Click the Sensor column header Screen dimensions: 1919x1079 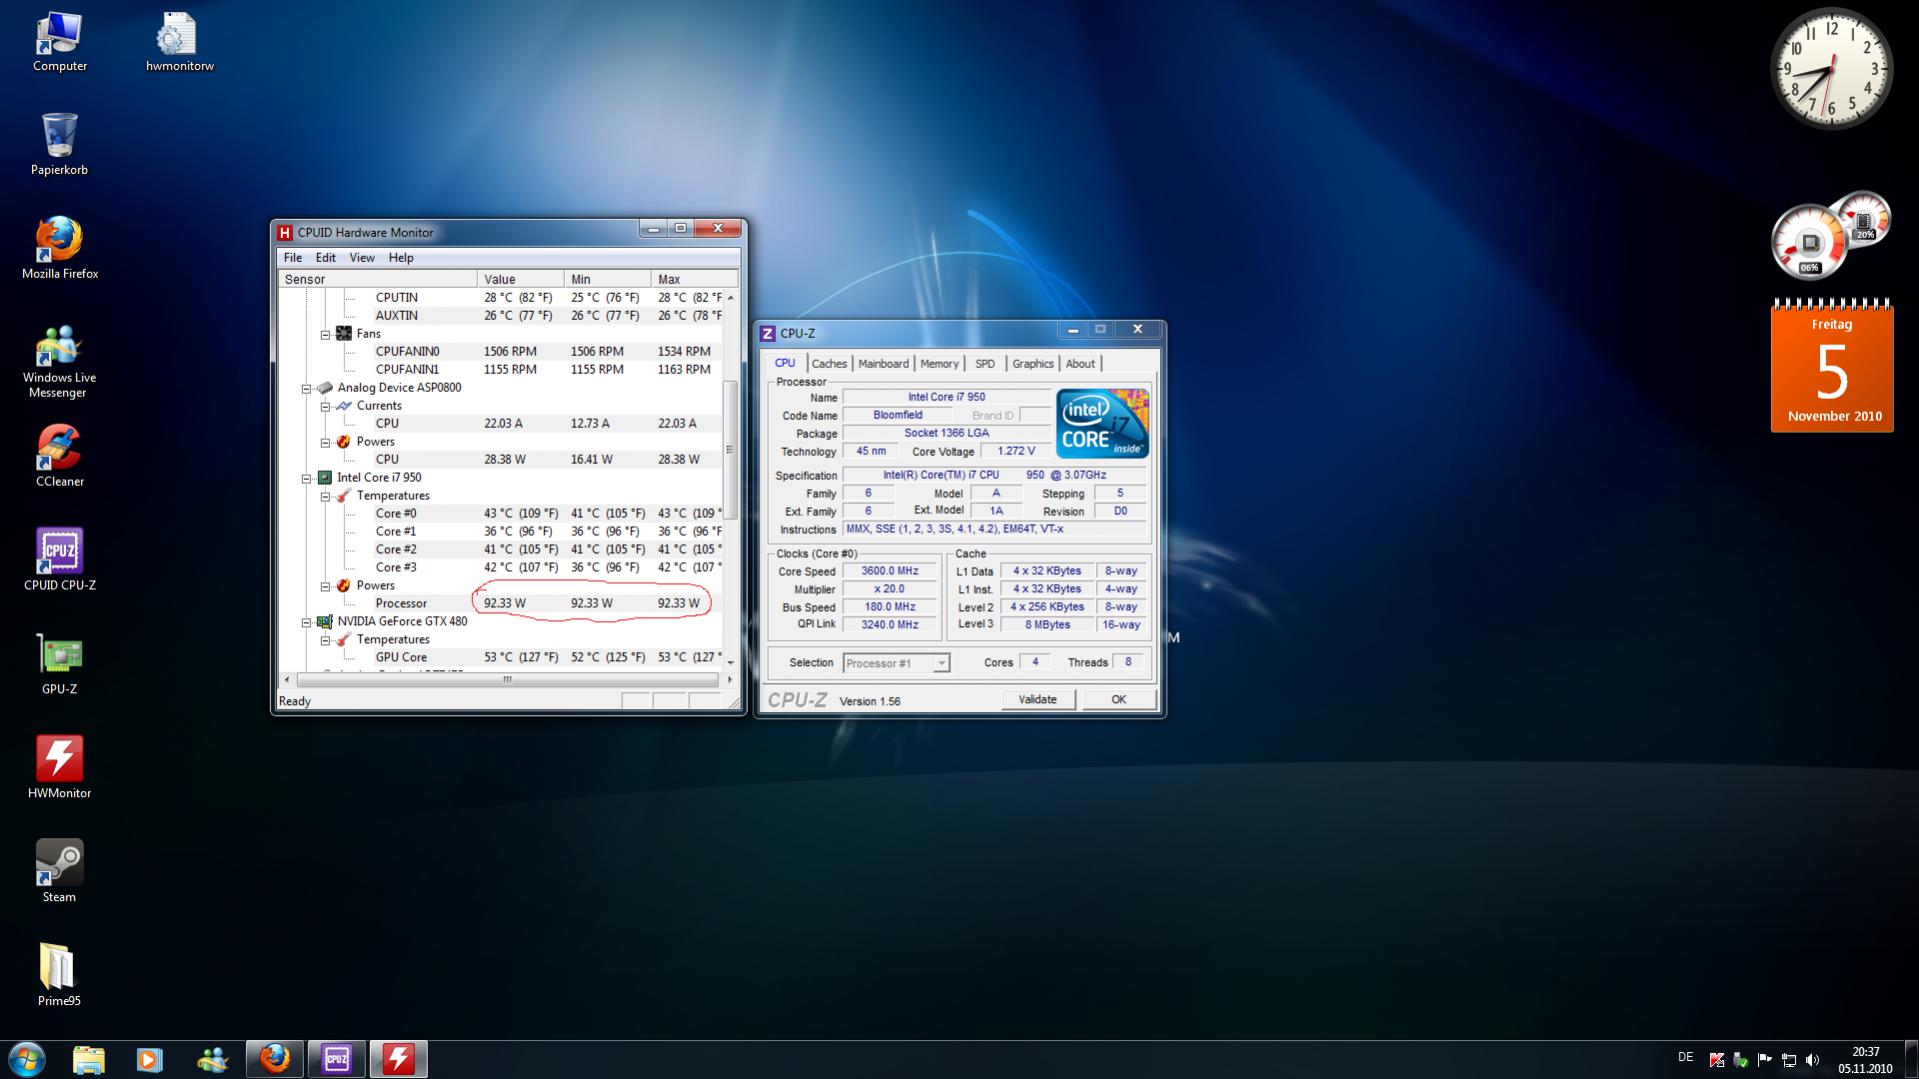377,279
